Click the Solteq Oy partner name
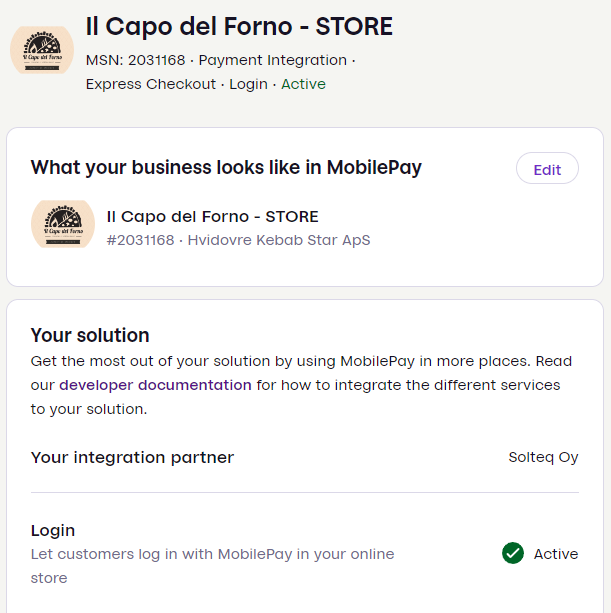 click(543, 458)
